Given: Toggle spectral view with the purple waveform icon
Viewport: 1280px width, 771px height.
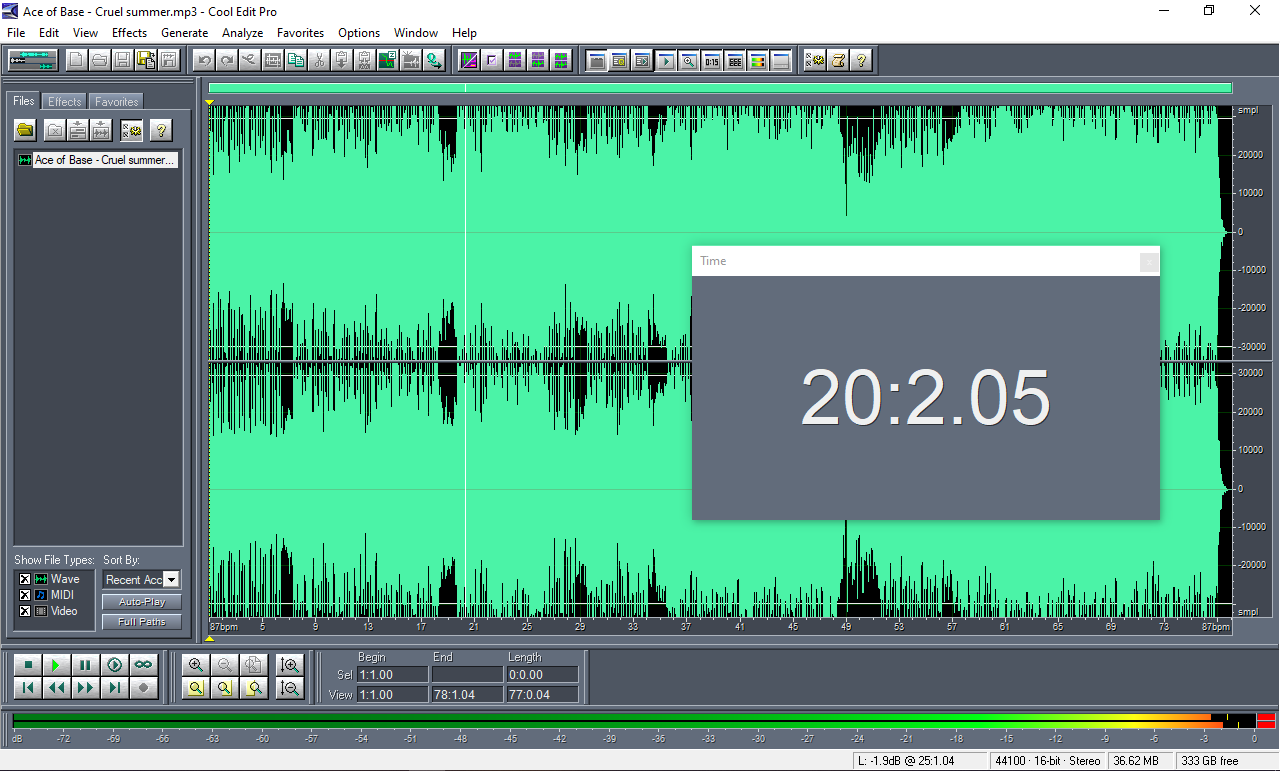Looking at the screenshot, I should point(469,60).
